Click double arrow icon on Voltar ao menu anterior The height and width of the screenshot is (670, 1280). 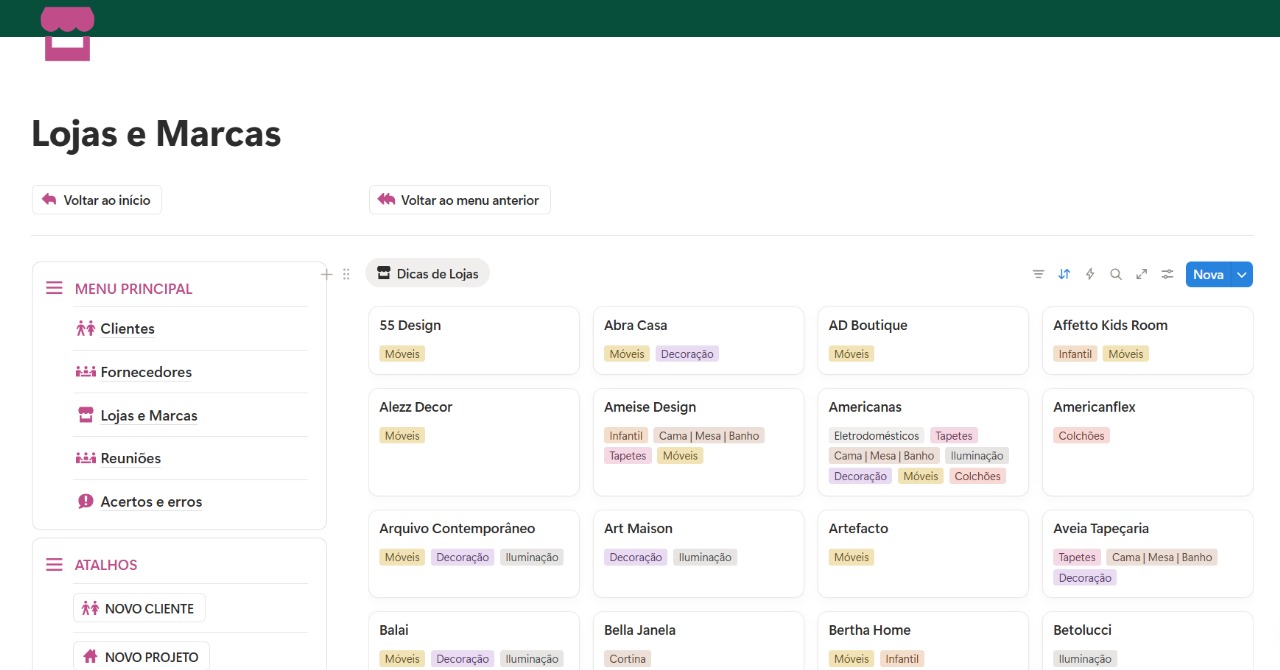[387, 200]
